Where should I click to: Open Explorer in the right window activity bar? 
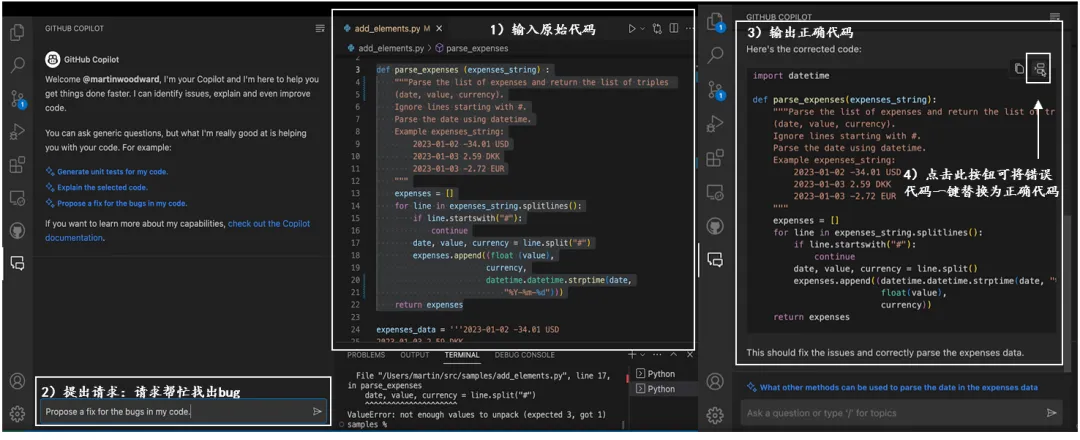click(x=716, y=23)
